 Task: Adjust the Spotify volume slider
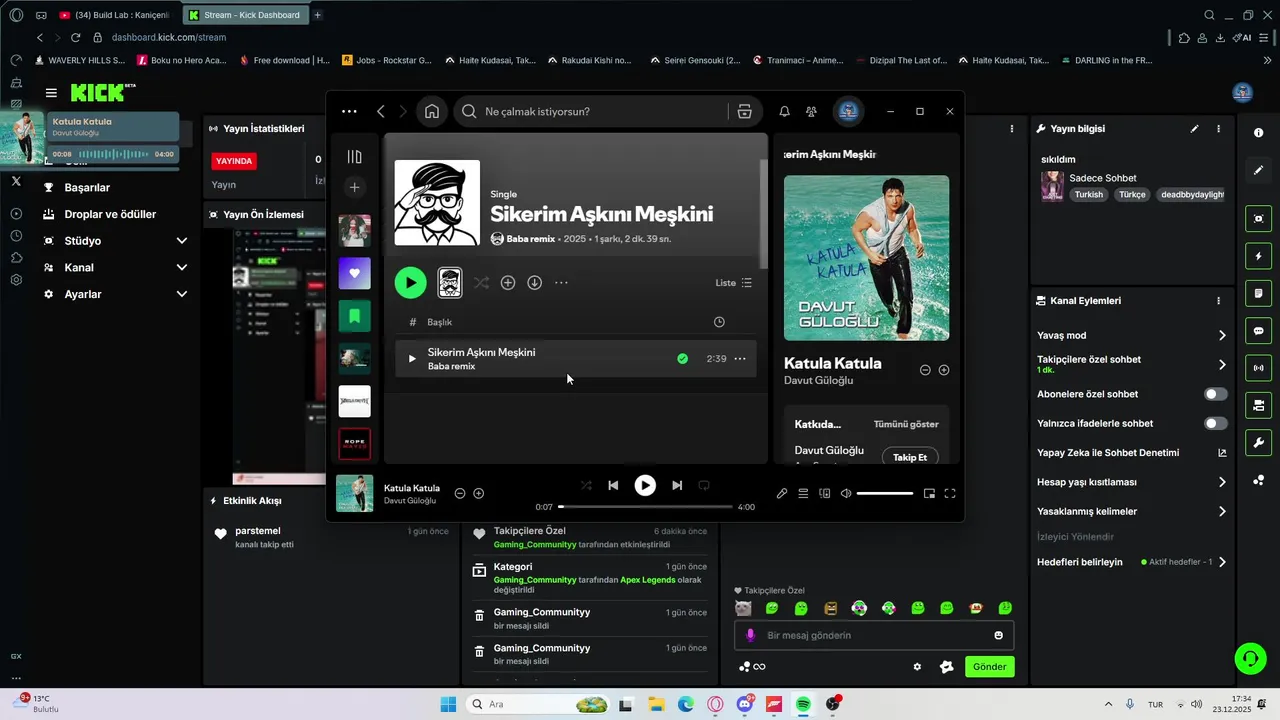tap(885, 493)
